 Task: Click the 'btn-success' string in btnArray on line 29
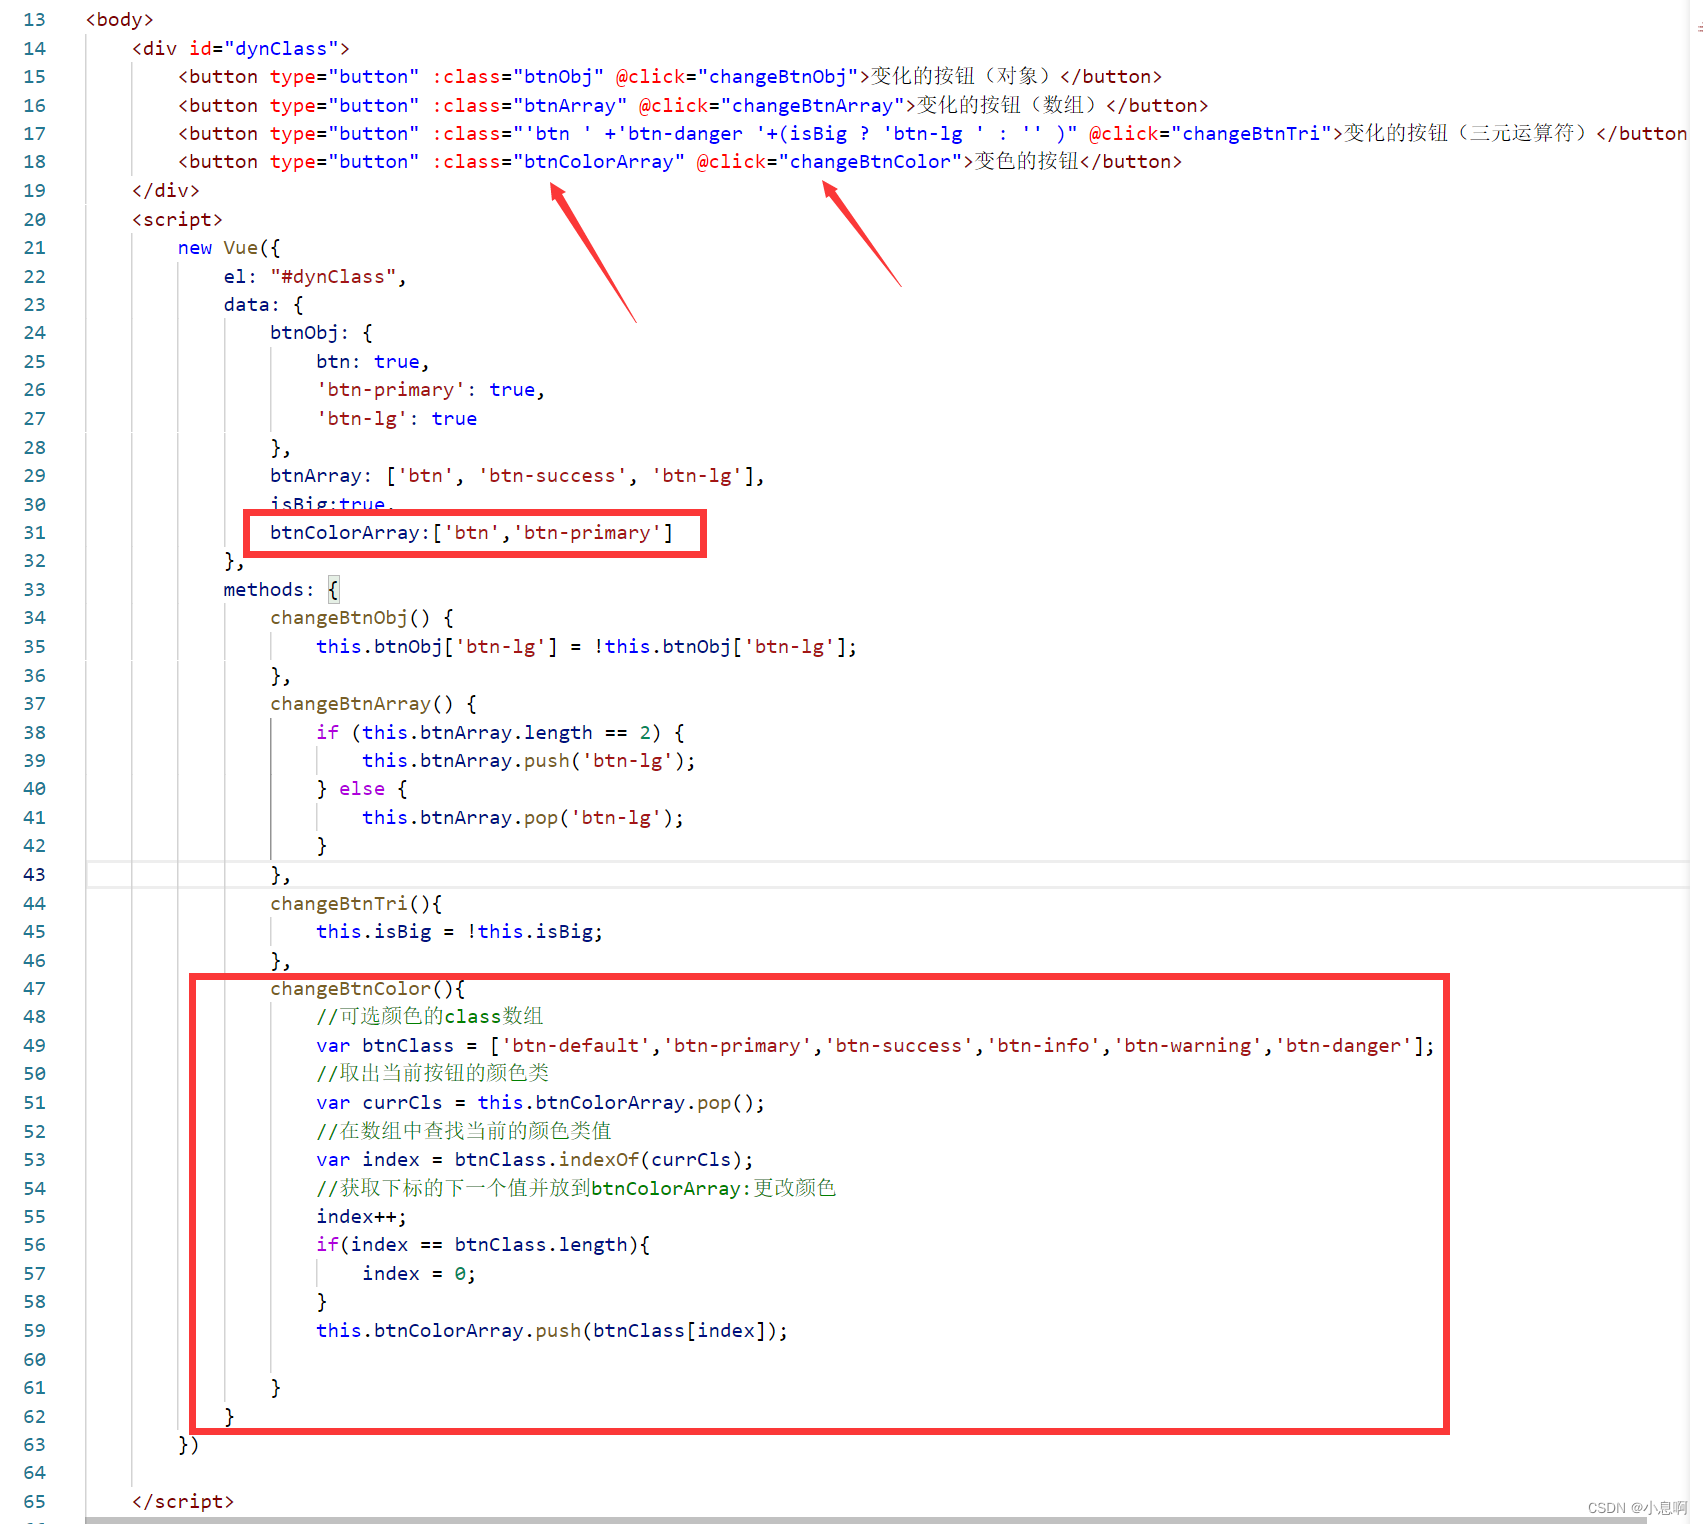point(552,475)
